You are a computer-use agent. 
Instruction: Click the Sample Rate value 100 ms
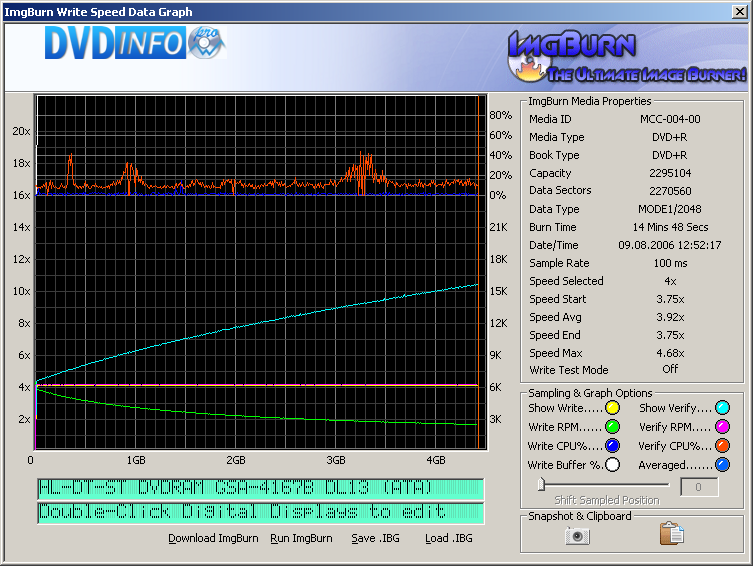pos(670,263)
